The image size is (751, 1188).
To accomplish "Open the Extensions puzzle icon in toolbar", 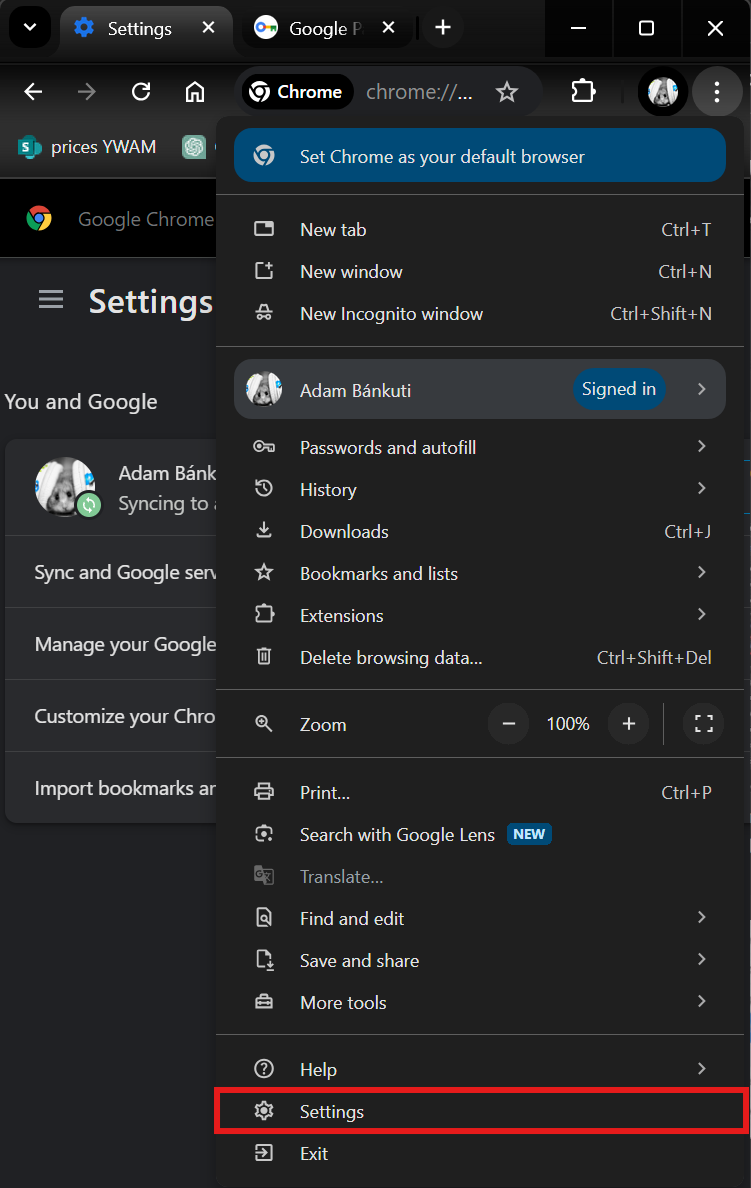I will [583, 92].
